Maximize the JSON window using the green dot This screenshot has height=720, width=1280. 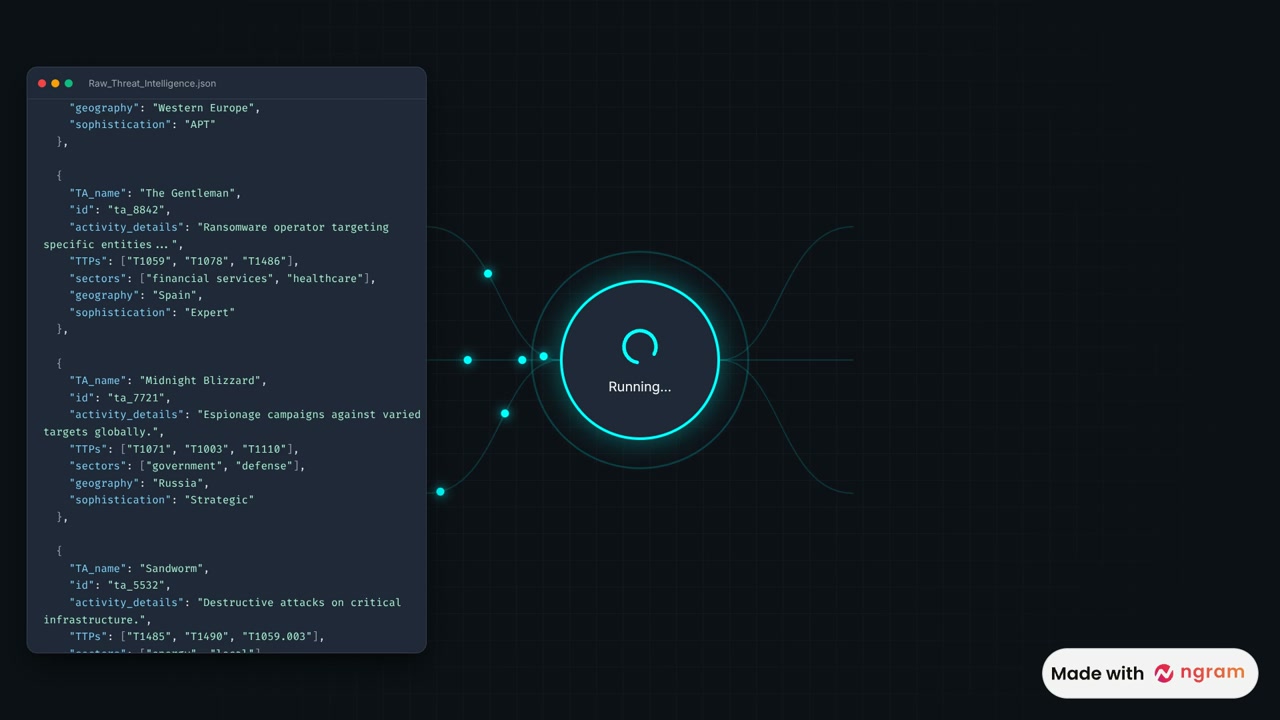pos(68,83)
